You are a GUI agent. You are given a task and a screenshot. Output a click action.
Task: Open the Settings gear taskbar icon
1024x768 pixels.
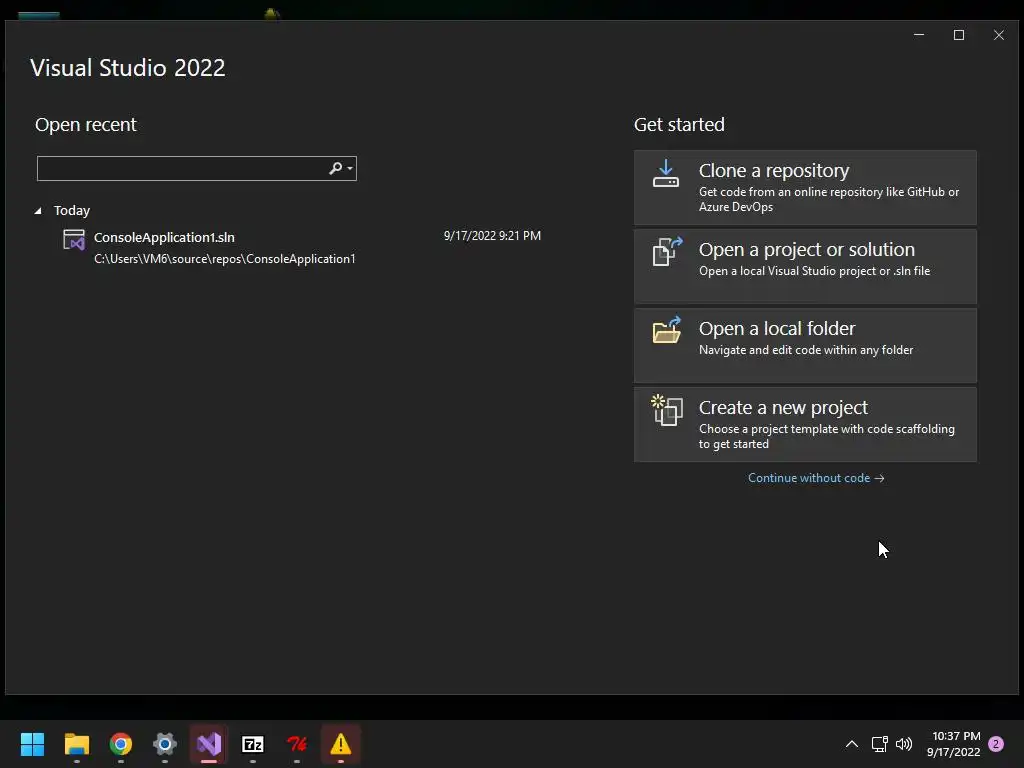165,744
